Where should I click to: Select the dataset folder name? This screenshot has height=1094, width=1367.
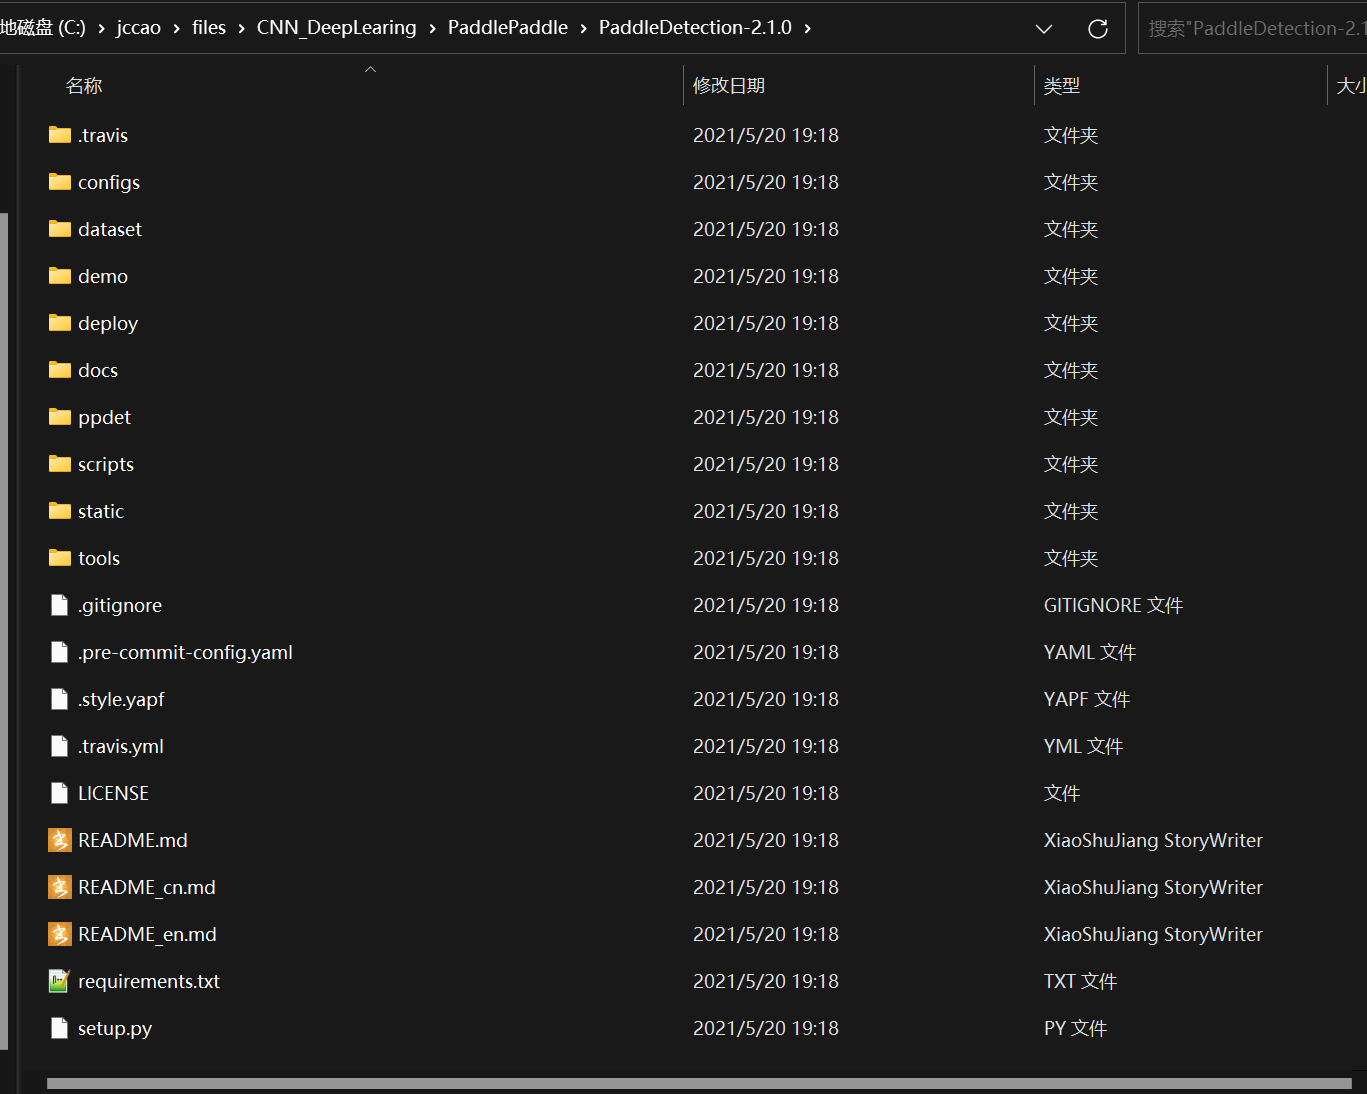click(110, 229)
